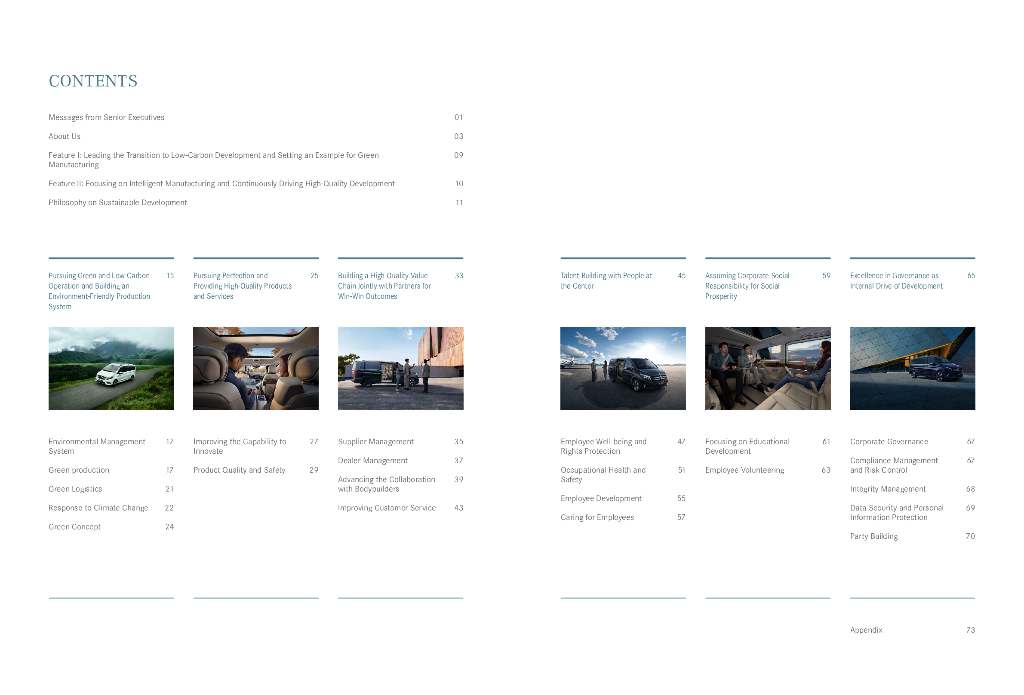Click page number 70 beside Party Building

970,537
